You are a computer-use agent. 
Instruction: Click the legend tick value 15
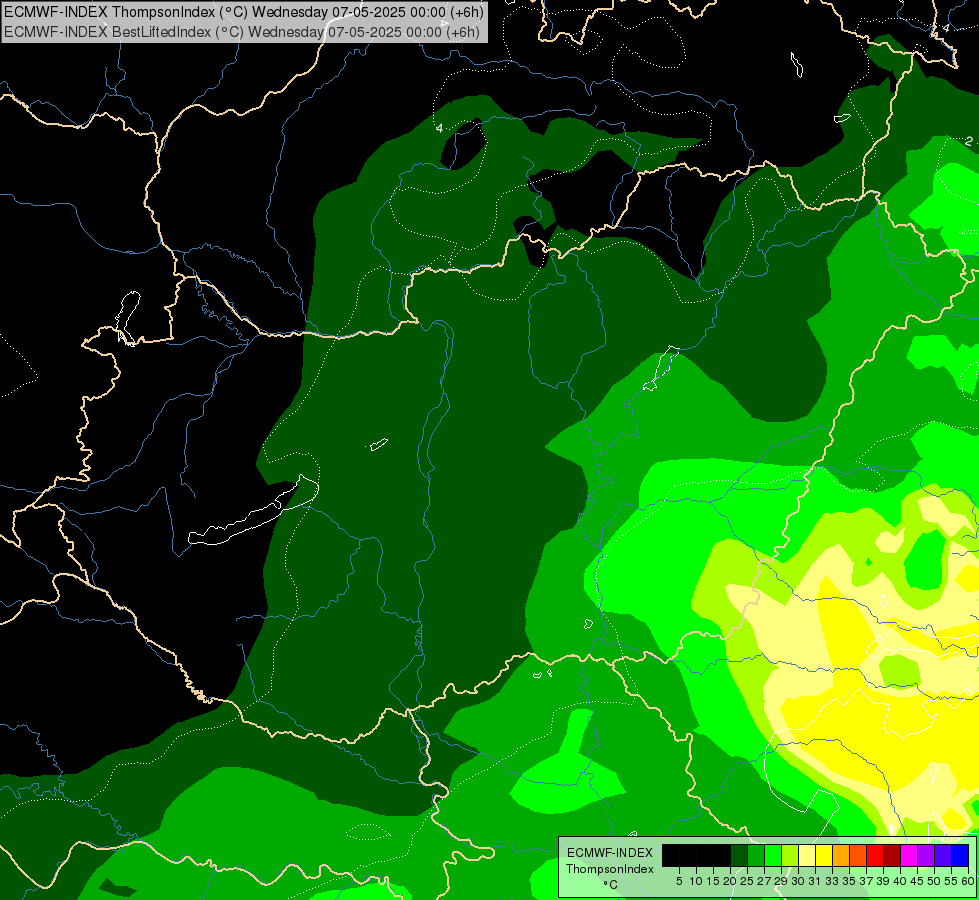click(713, 881)
